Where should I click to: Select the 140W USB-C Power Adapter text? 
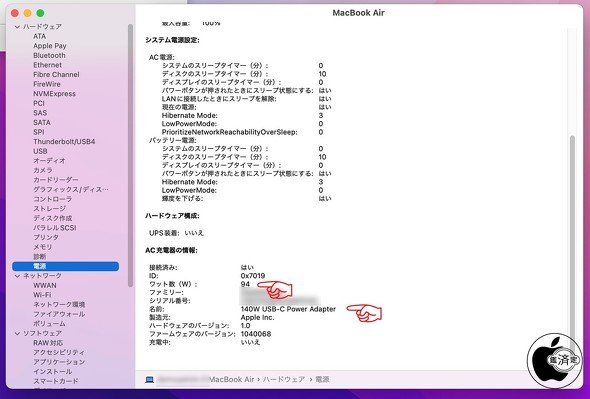tap(288, 309)
